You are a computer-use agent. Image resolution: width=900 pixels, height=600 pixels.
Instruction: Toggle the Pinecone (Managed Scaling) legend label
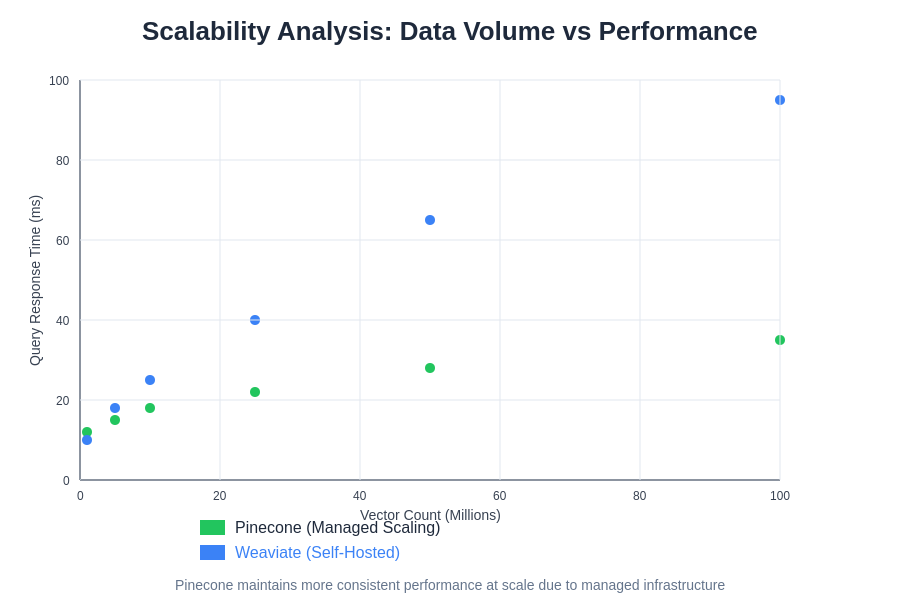point(337,529)
